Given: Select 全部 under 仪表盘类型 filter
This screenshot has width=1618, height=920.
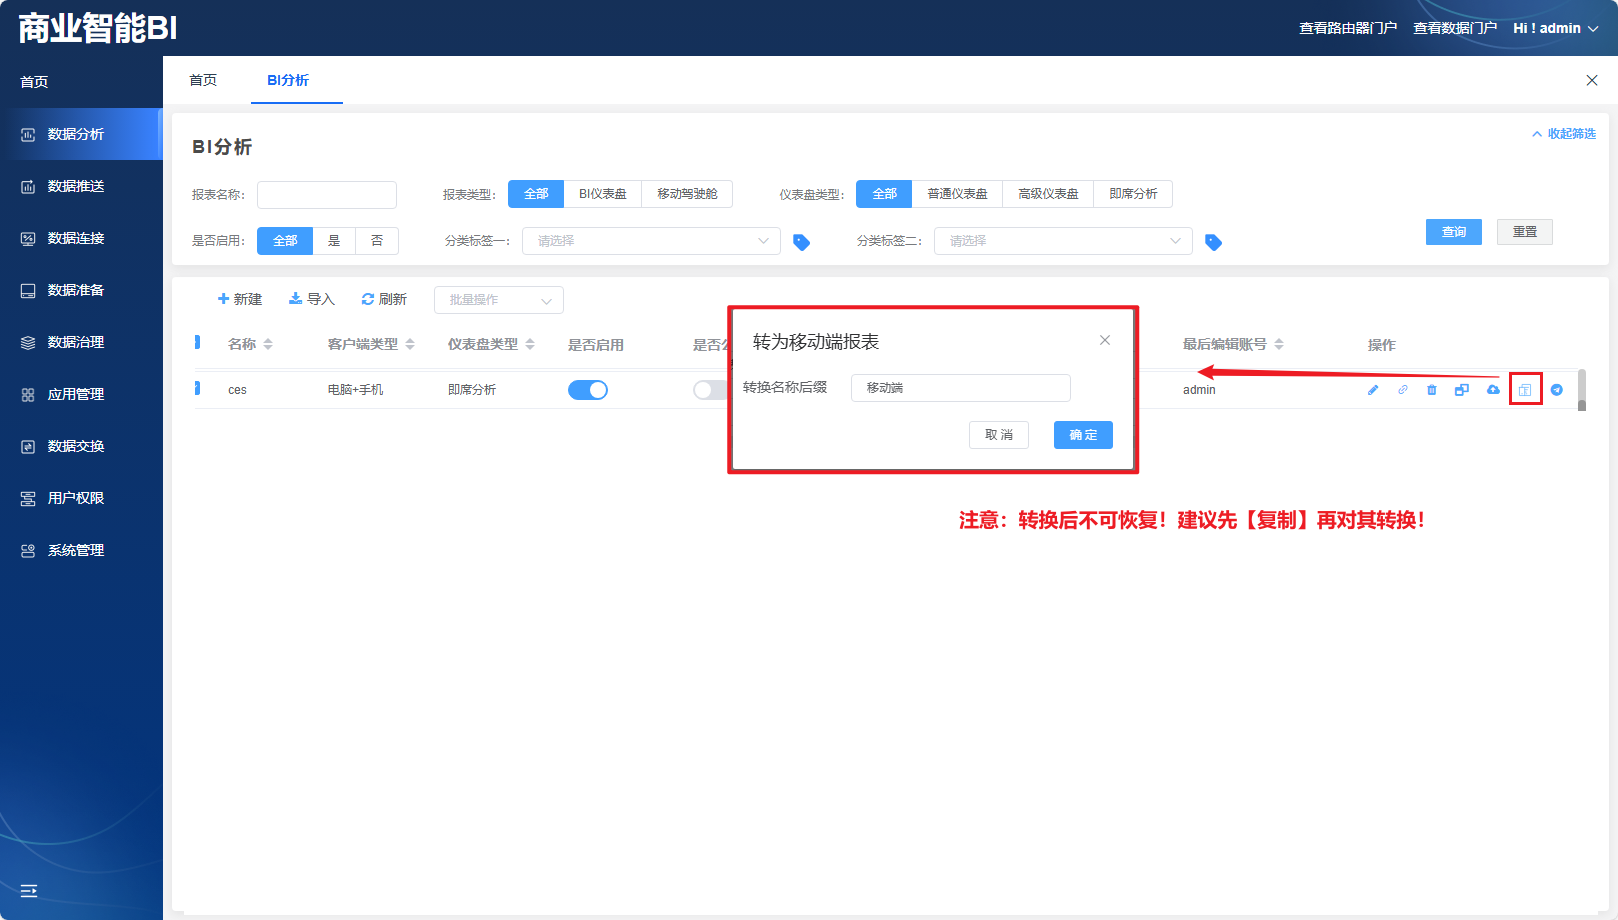Looking at the screenshot, I should pos(884,194).
